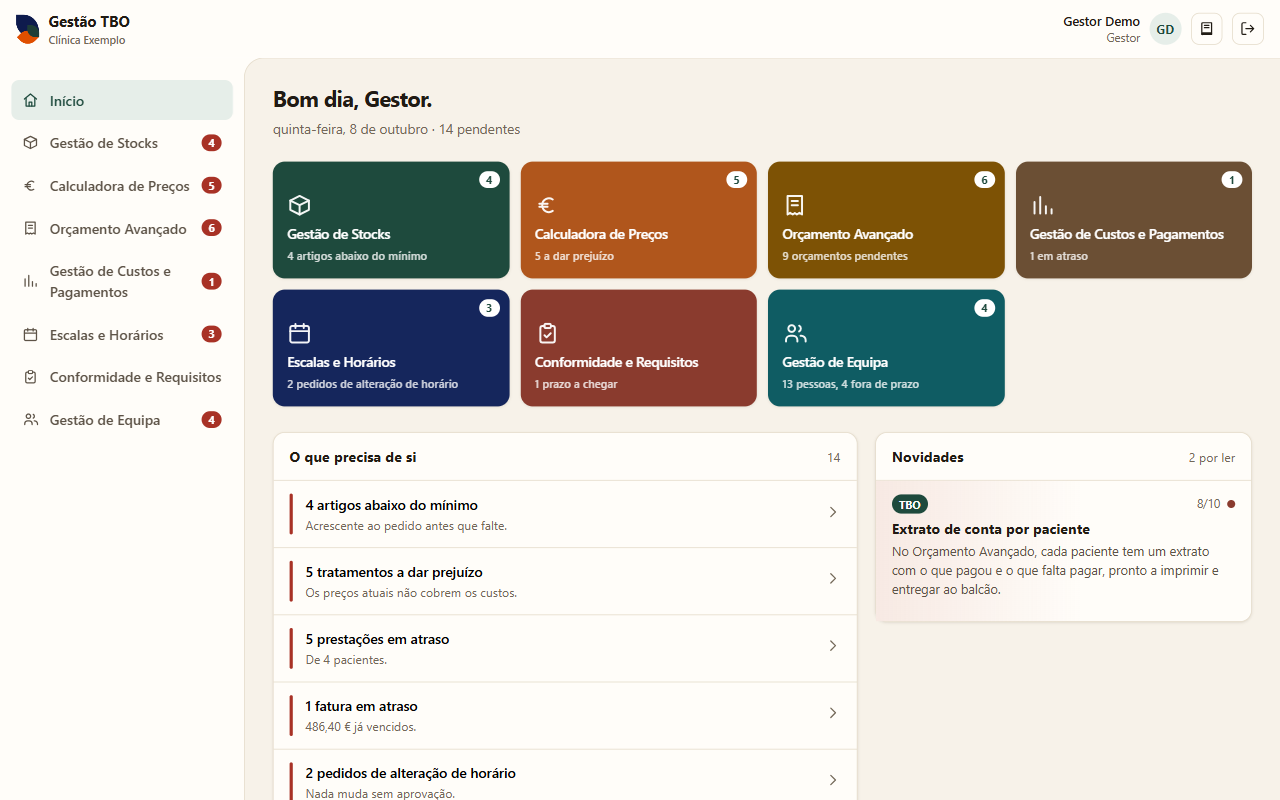
Task: Click the clipboard icon on the Conformidade card
Action: [x=546, y=333]
